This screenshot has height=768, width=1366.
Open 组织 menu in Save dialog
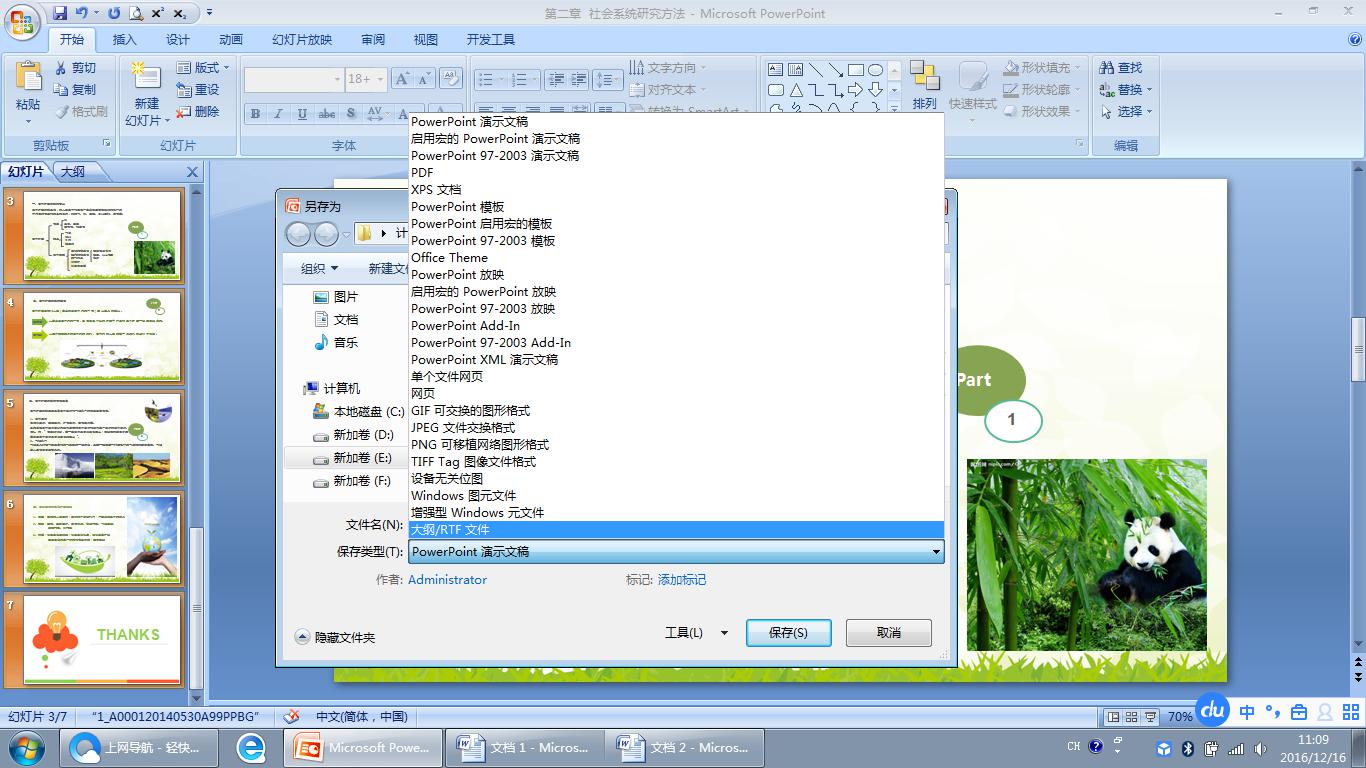pyautogui.click(x=319, y=268)
